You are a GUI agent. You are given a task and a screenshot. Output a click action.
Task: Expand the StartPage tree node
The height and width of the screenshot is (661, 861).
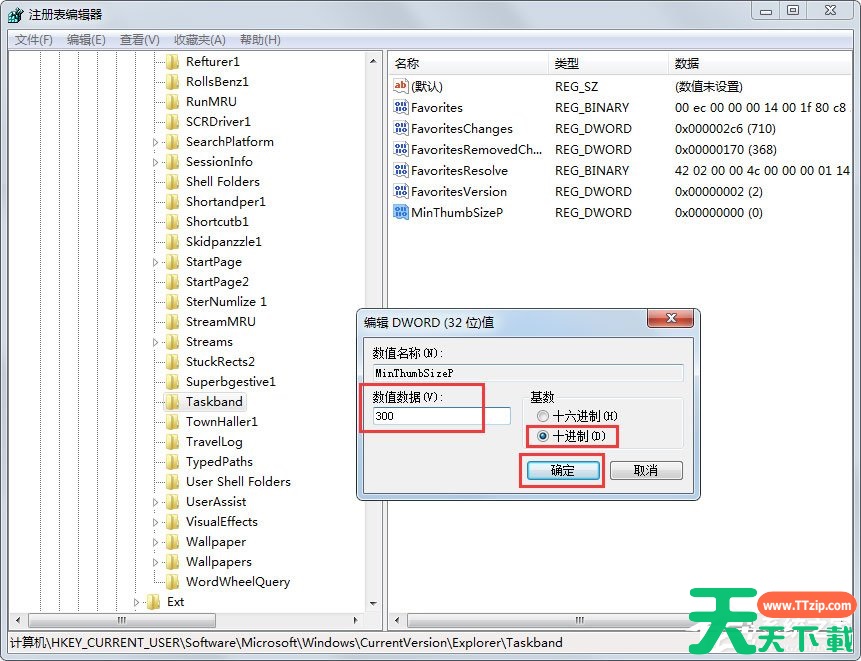pos(155,262)
